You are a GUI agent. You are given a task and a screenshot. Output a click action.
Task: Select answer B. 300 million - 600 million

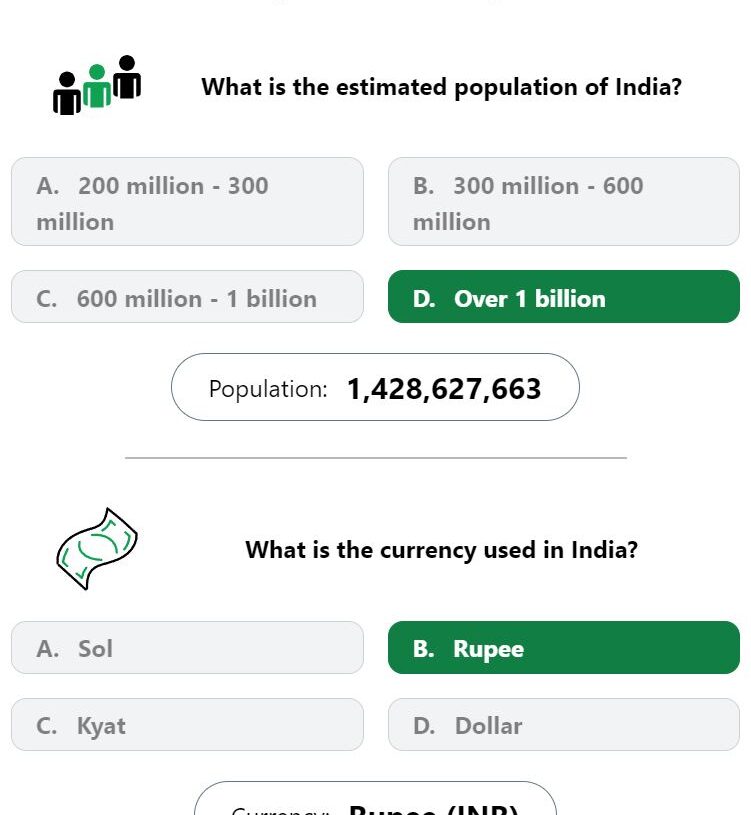click(x=563, y=202)
